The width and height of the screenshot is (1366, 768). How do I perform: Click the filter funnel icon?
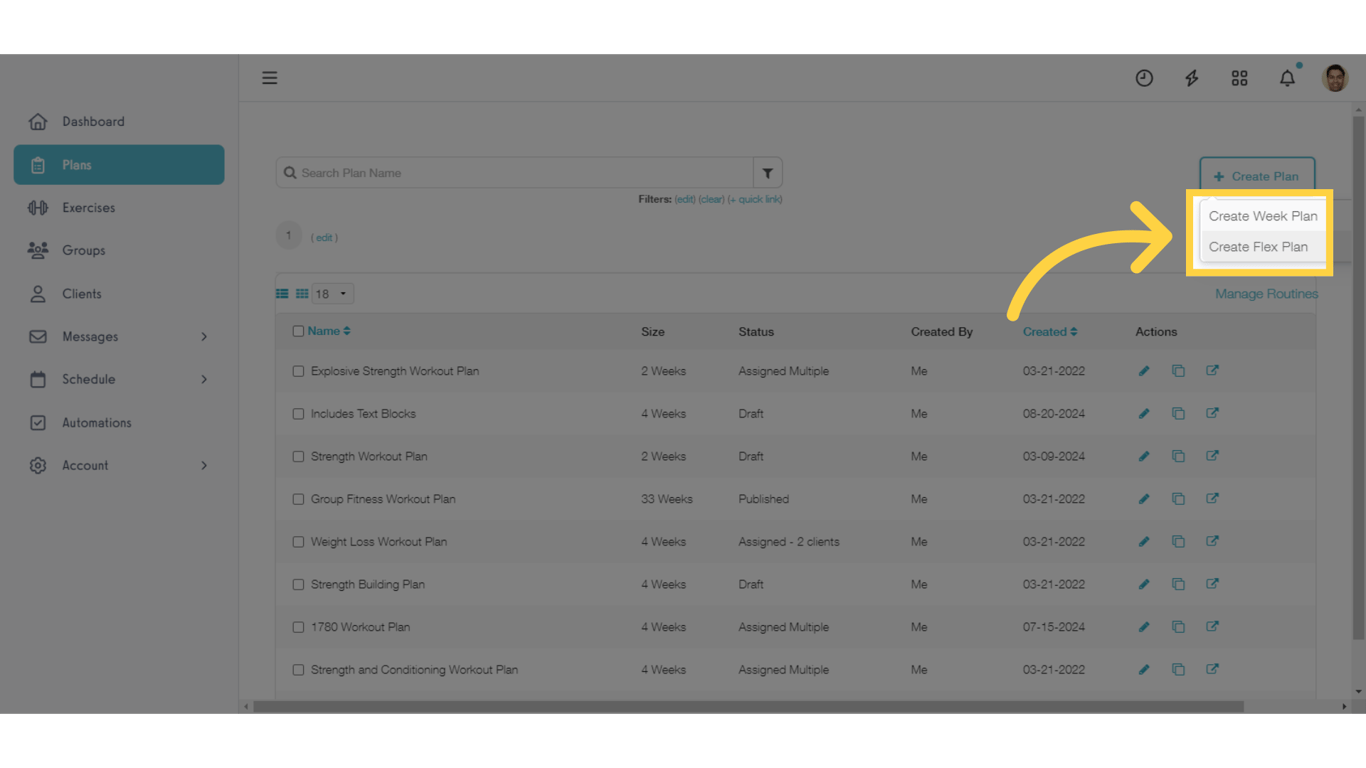[767, 173]
